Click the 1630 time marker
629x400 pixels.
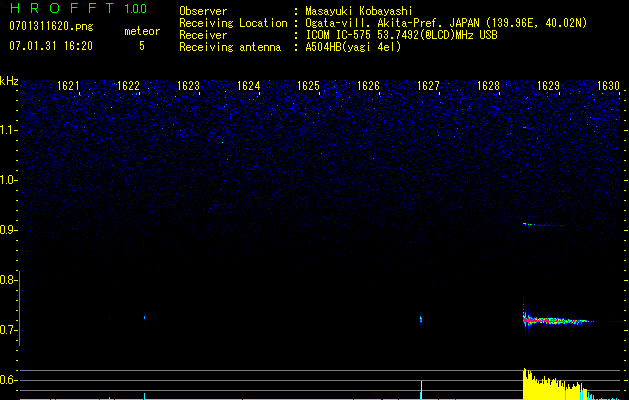click(x=609, y=86)
